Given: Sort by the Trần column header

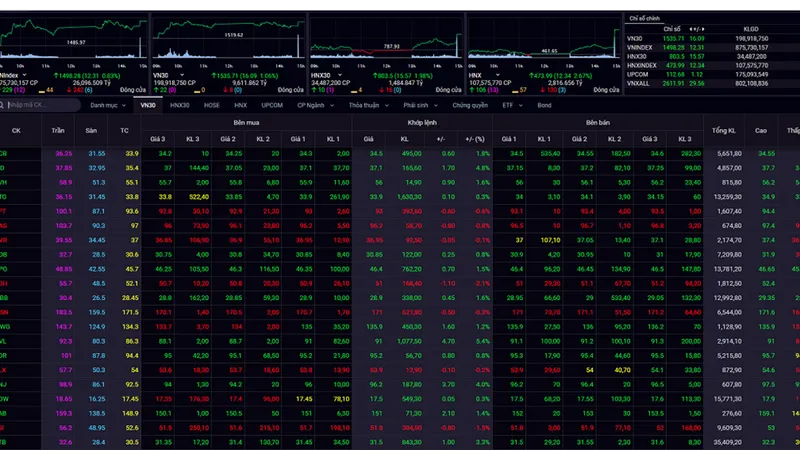Looking at the screenshot, I should coord(58,131).
